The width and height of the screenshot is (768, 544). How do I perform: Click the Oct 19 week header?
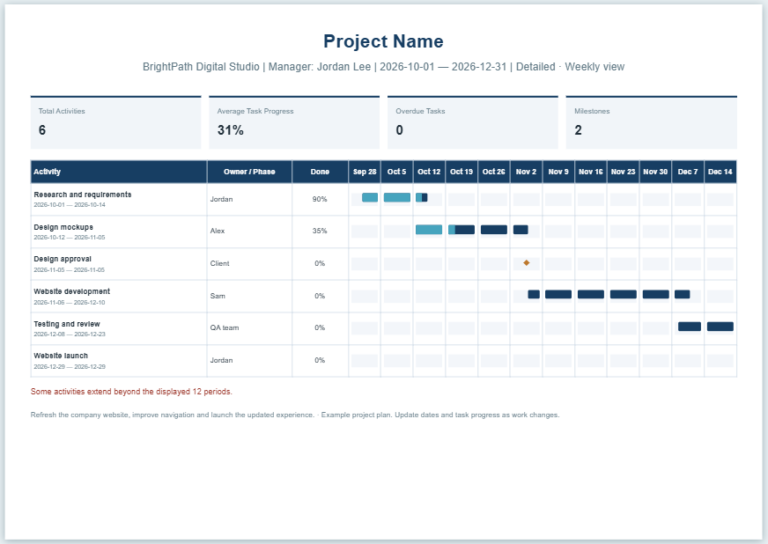[x=461, y=172]
